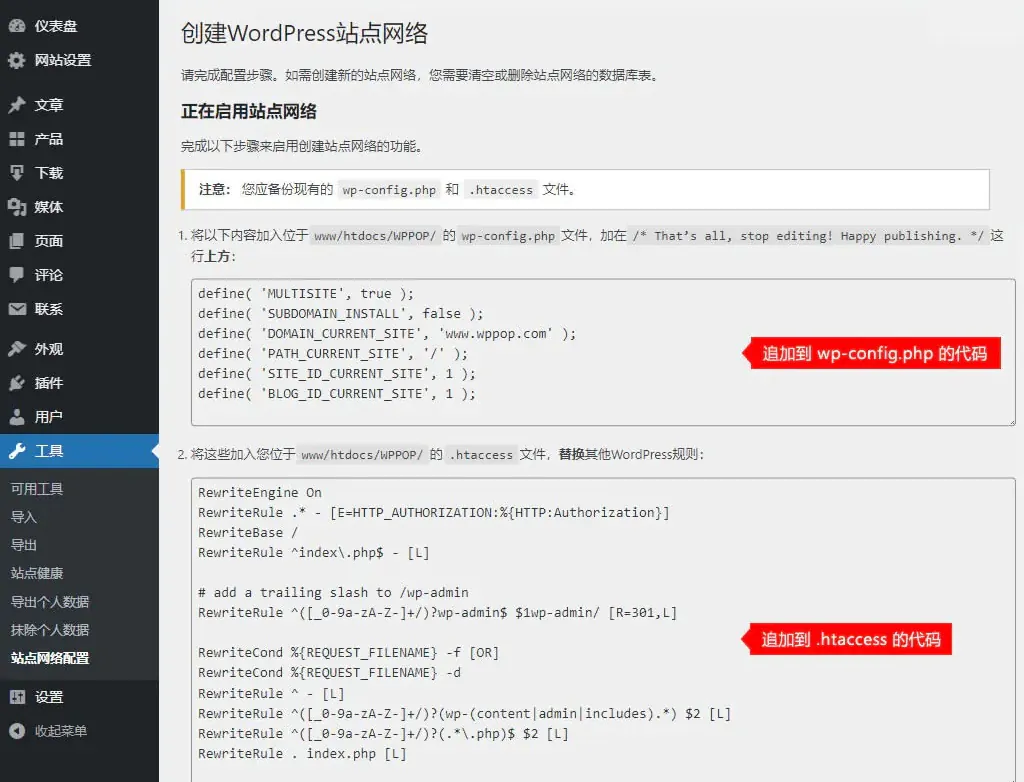Open the 产品 grid icon
The width and height of the screenshot is (1024, 782).
pyautogui.click(x=15, y=139)
